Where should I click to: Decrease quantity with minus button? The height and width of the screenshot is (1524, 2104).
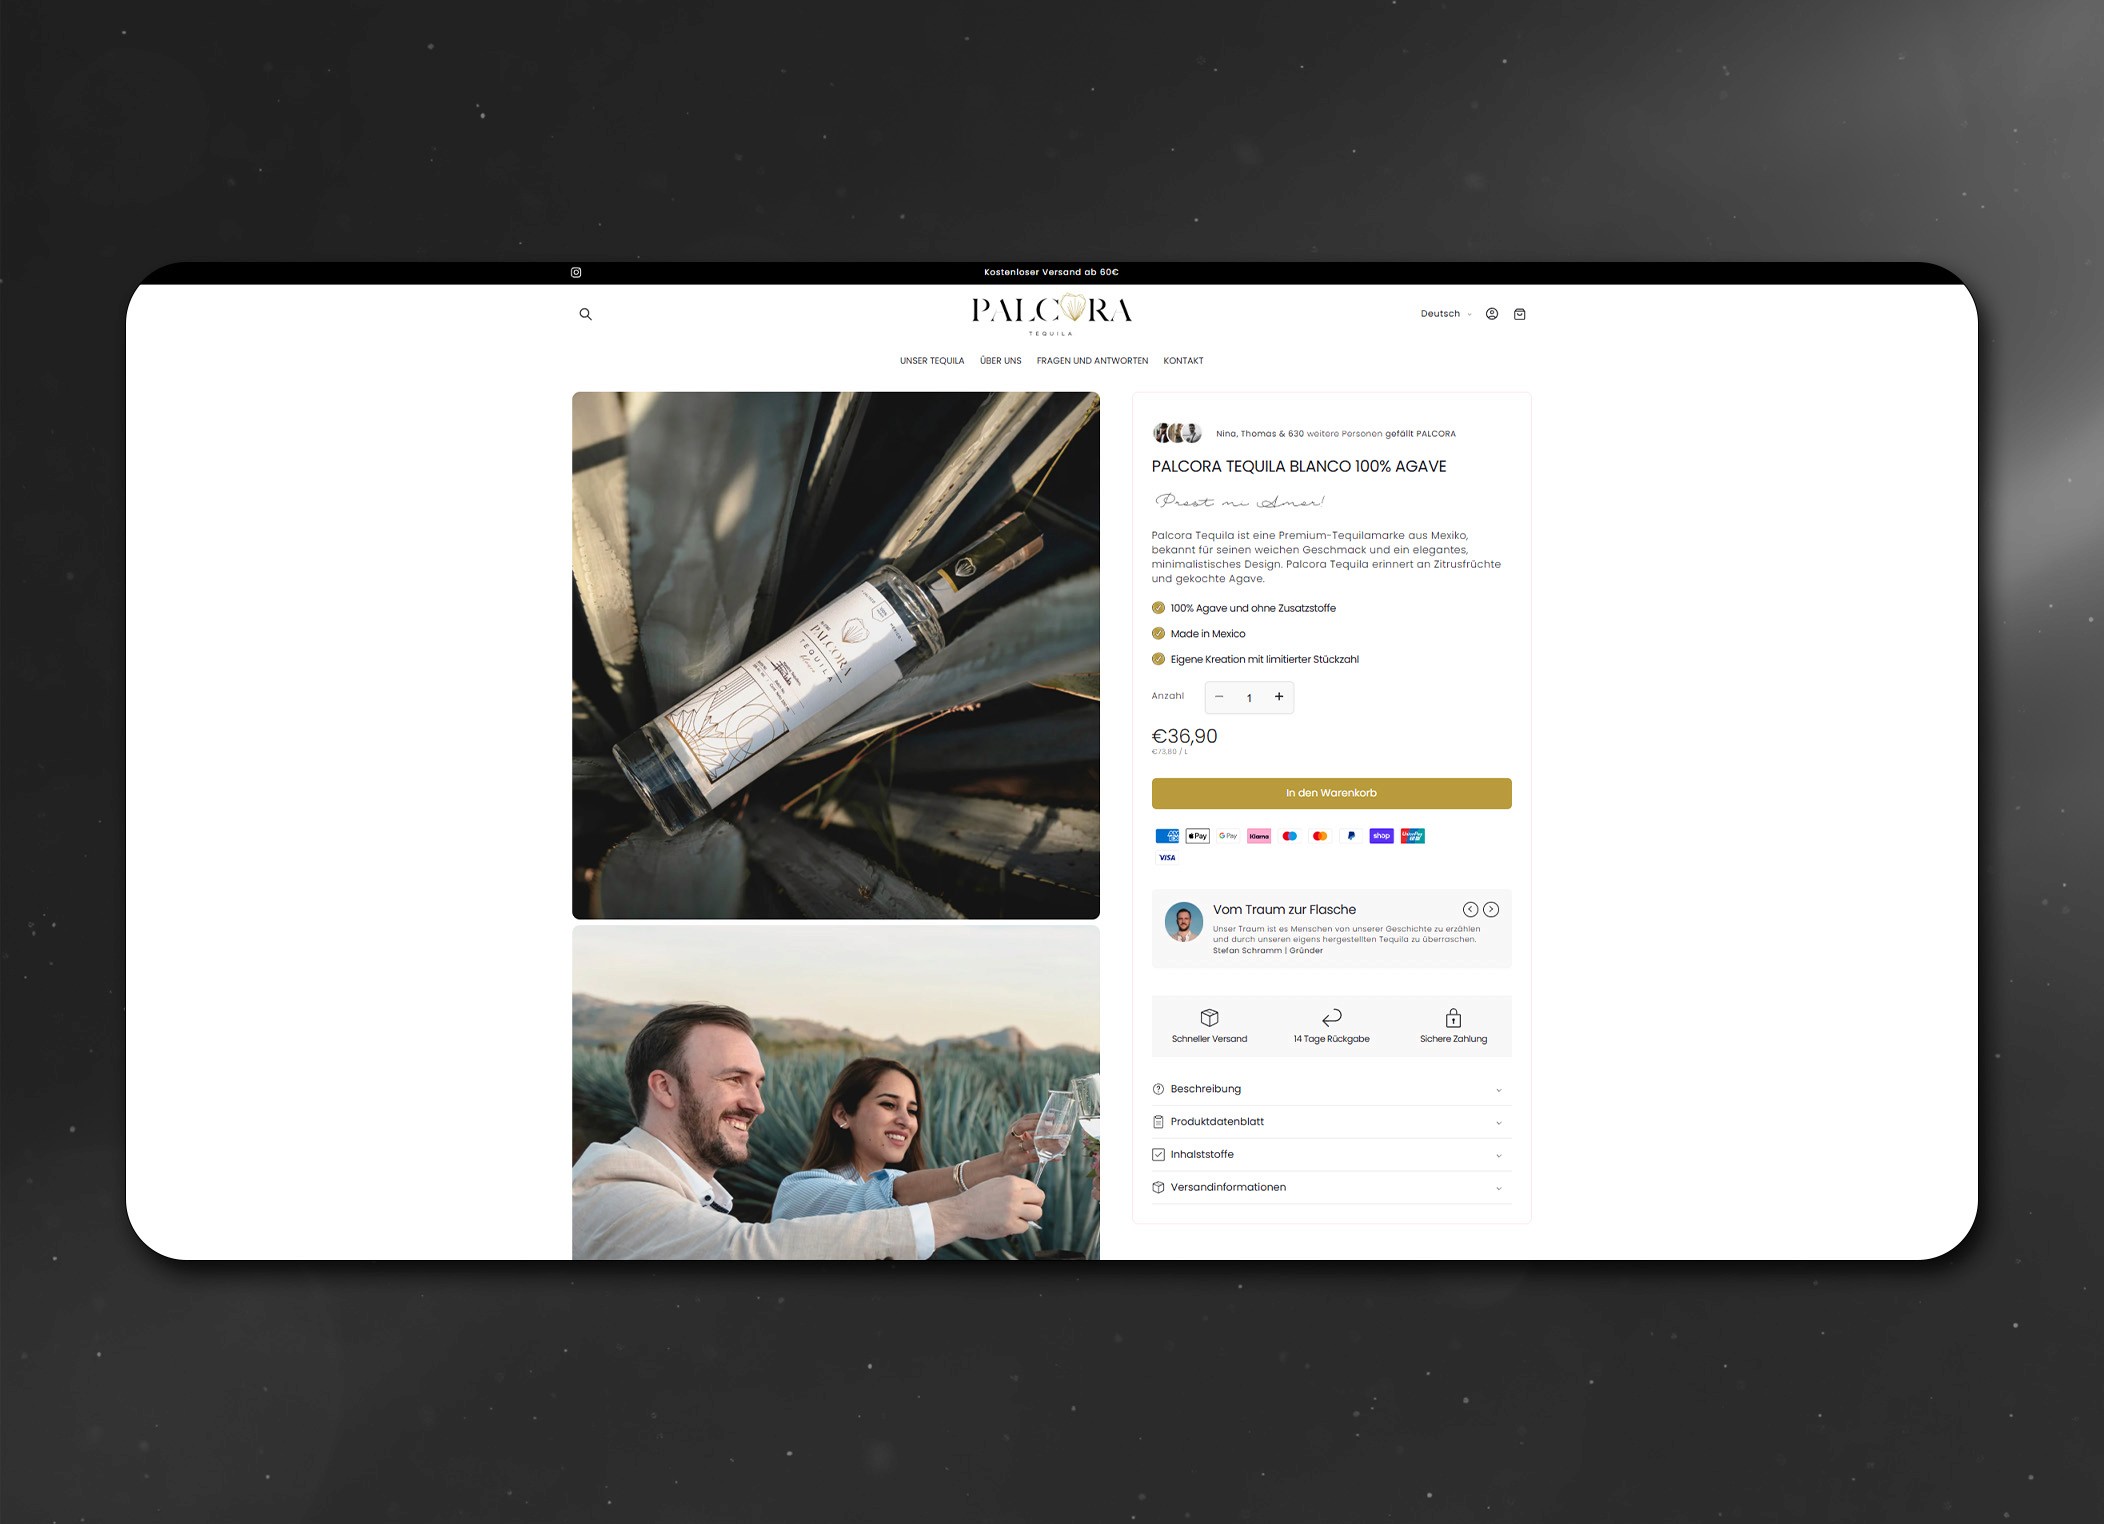(x=1219, y=697)
